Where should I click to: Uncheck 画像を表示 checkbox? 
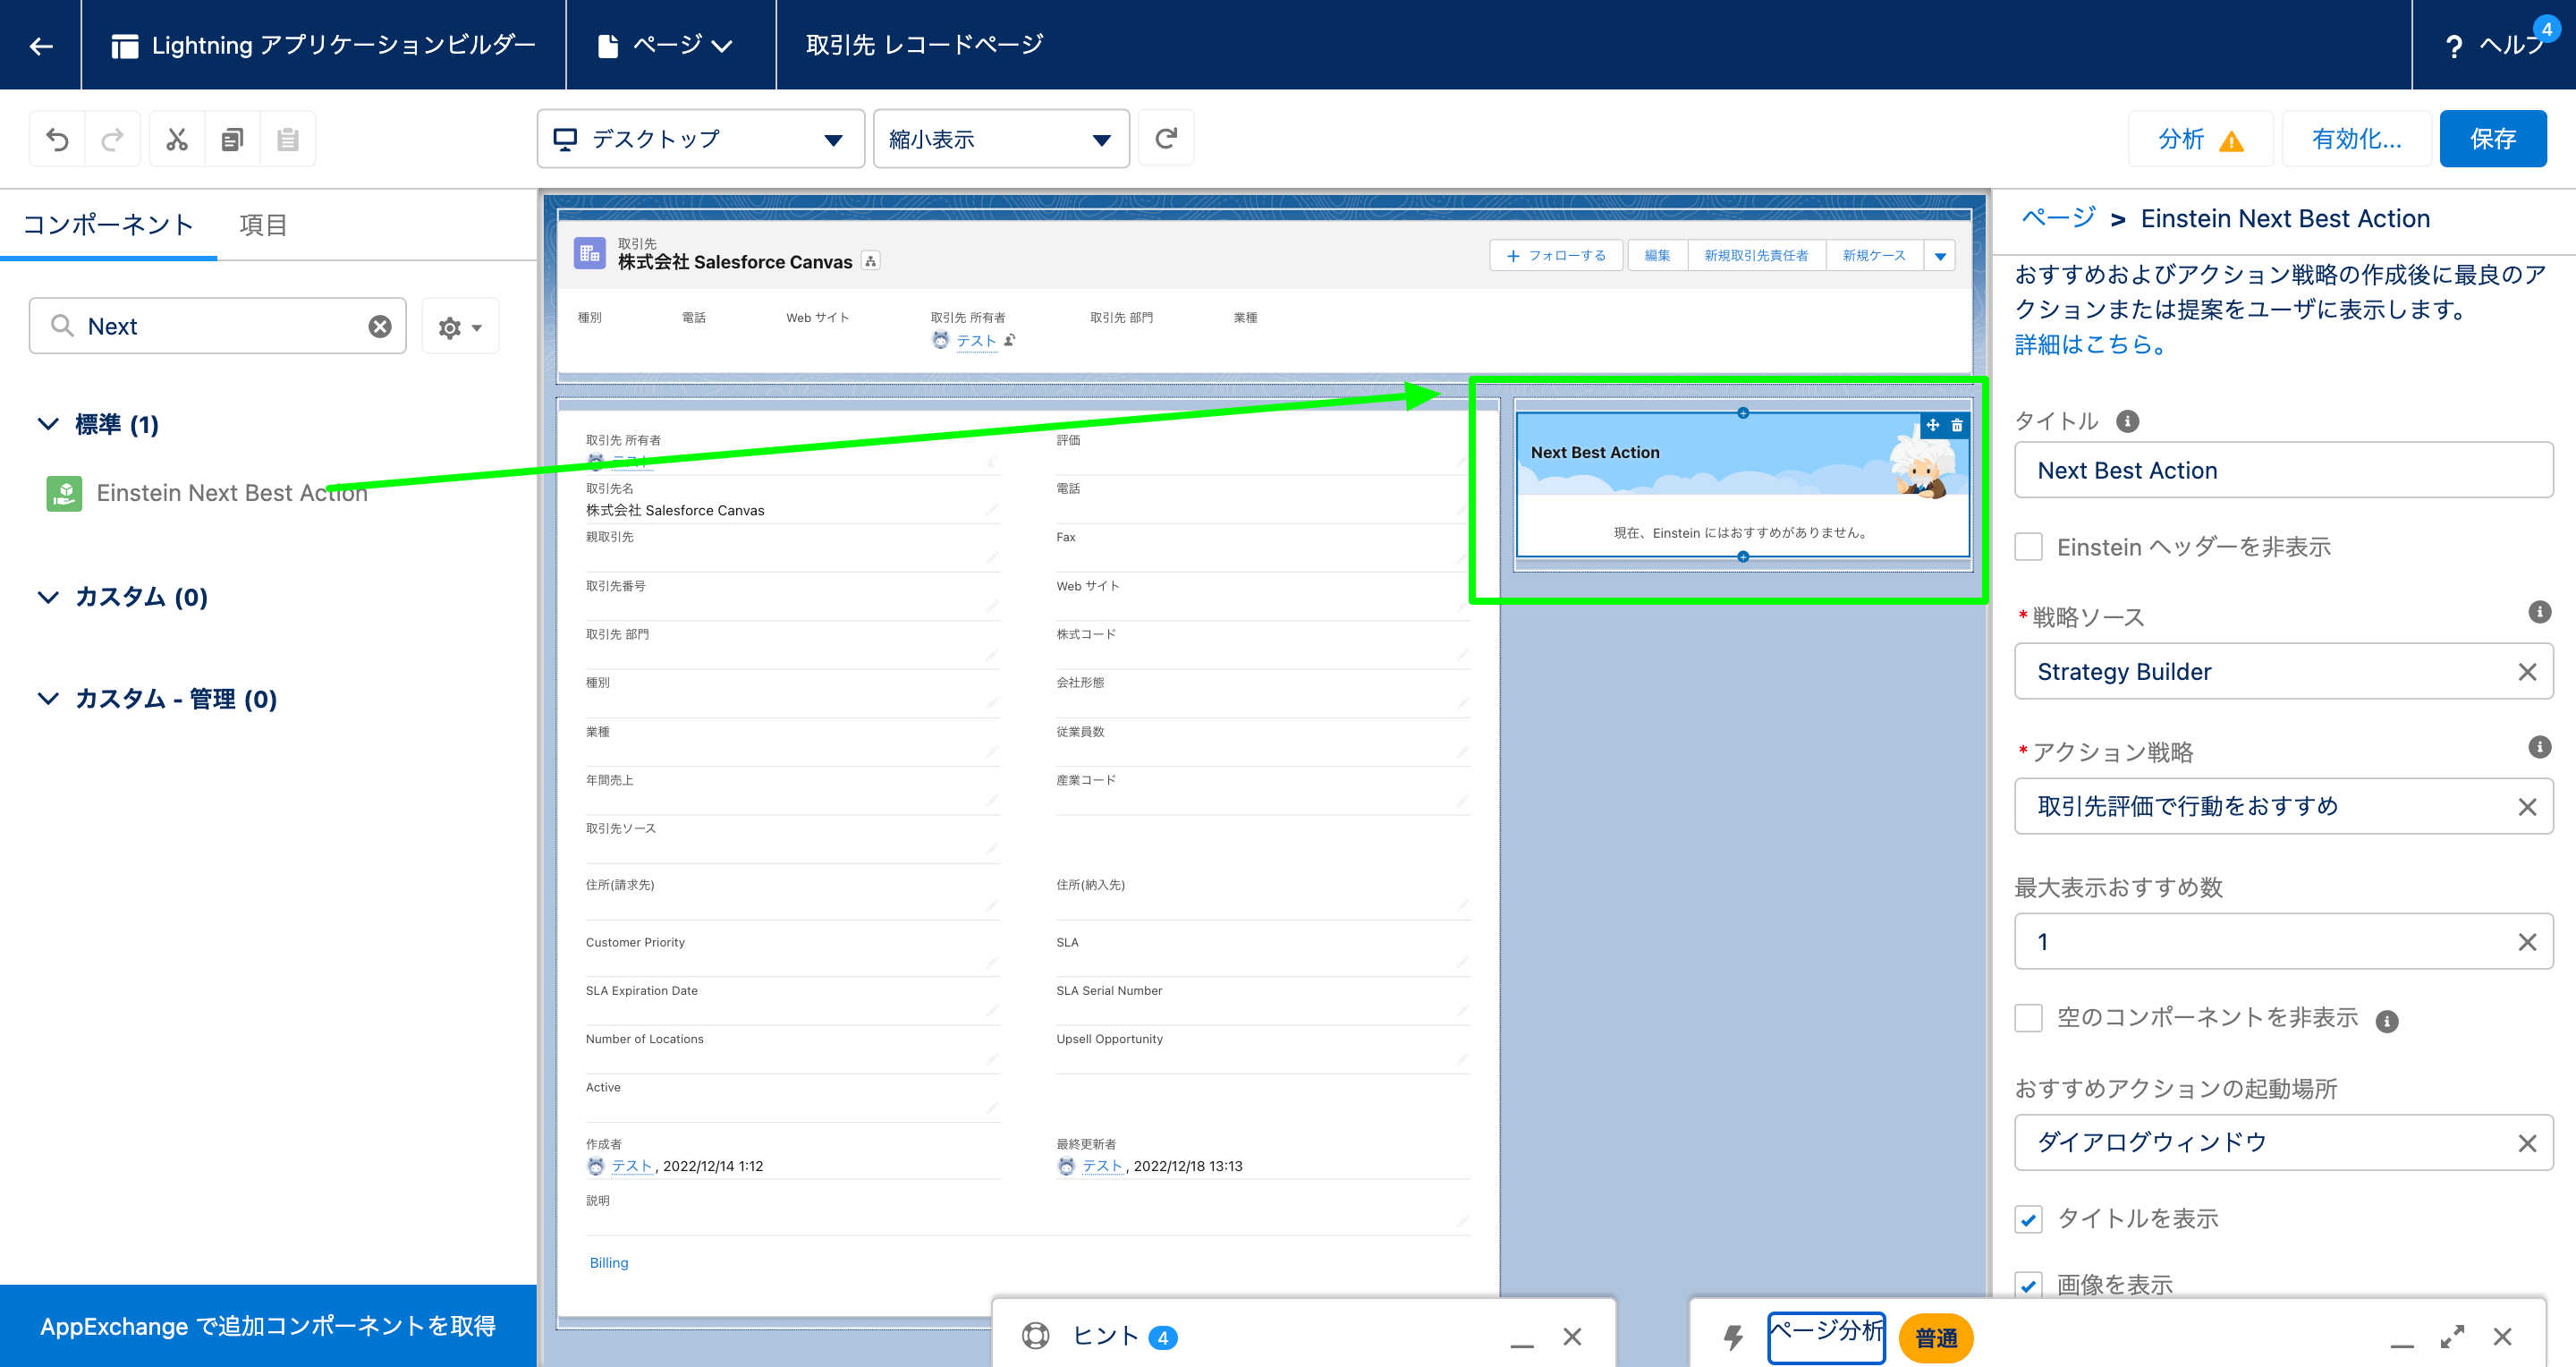(x=2028, y=1285)
